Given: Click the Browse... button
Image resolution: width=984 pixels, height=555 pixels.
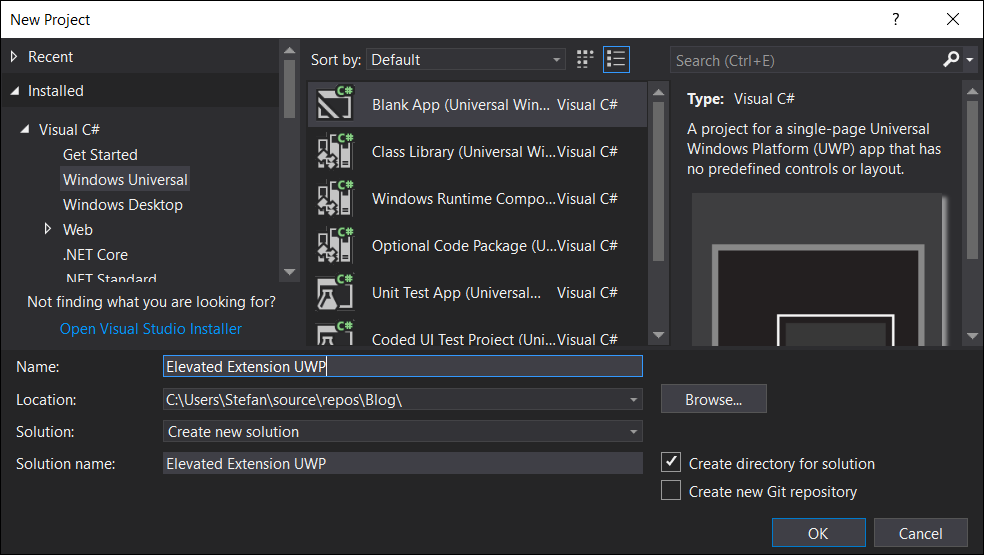Looking at the screenshot, I should tap(714, 399).
